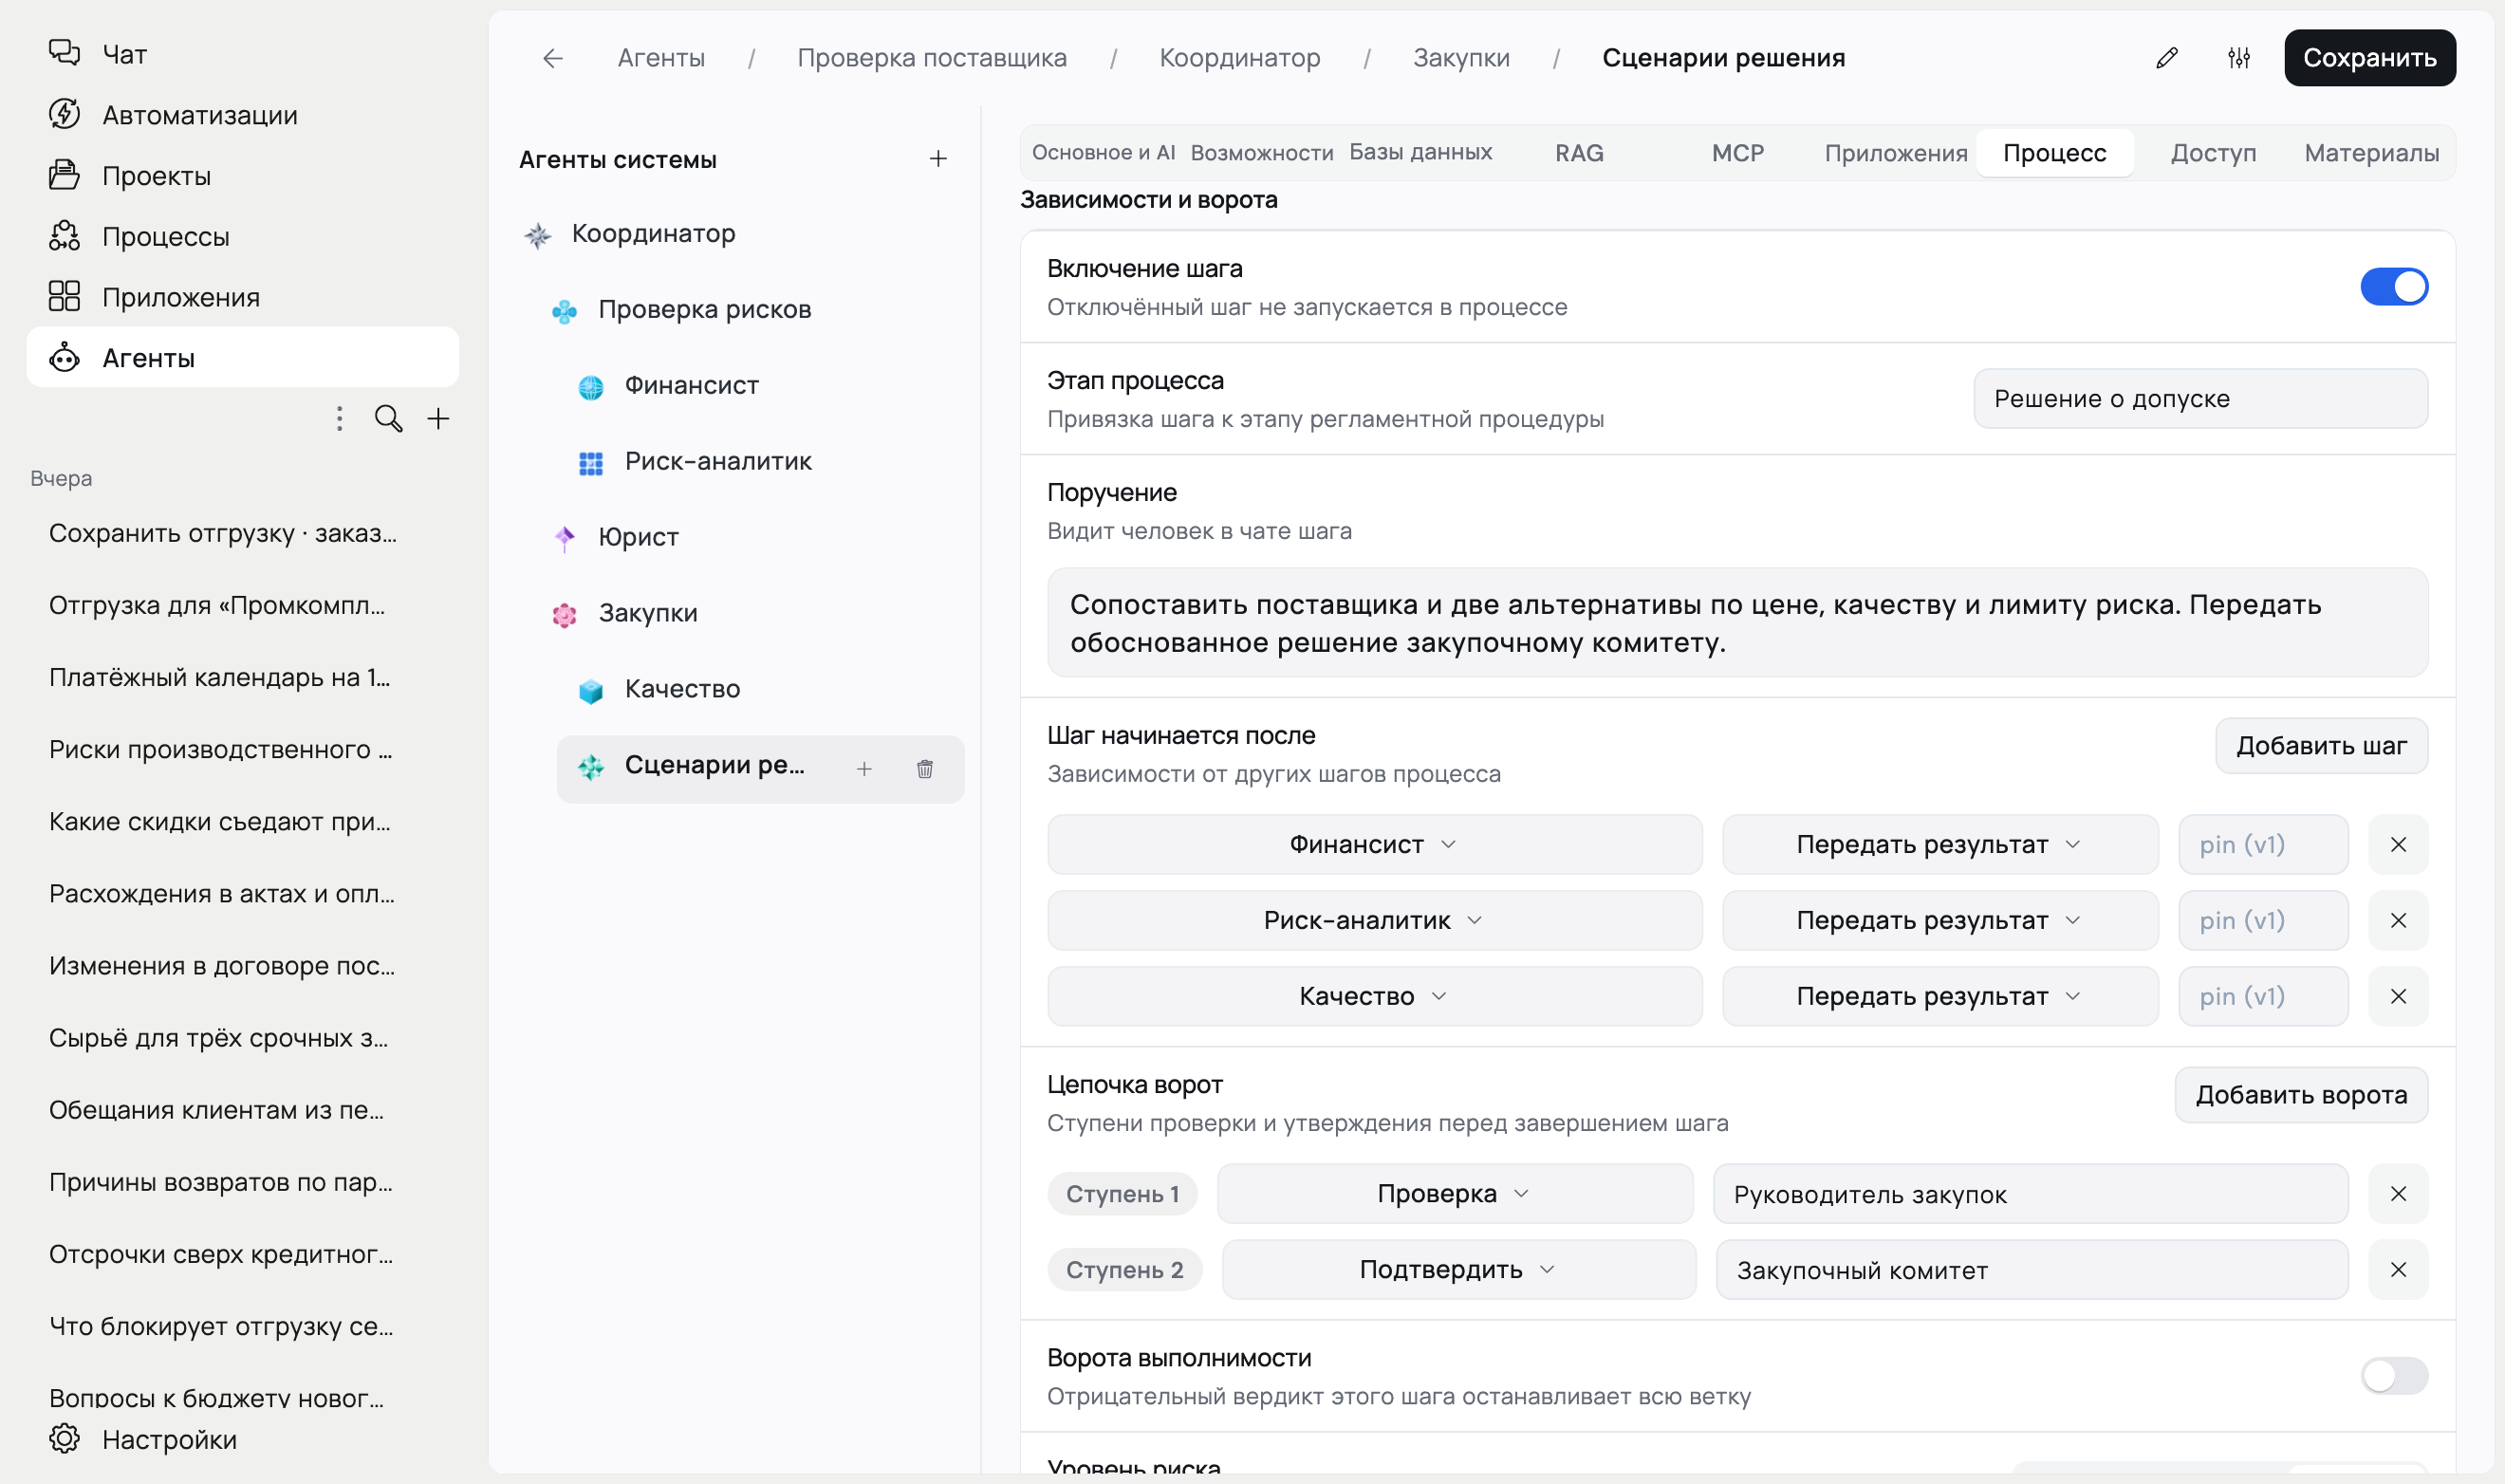Viewport: 2505px width, 1484px height.
Task: Open the Проверка поставщика breadcrumb link
Action: pos(932,58)
